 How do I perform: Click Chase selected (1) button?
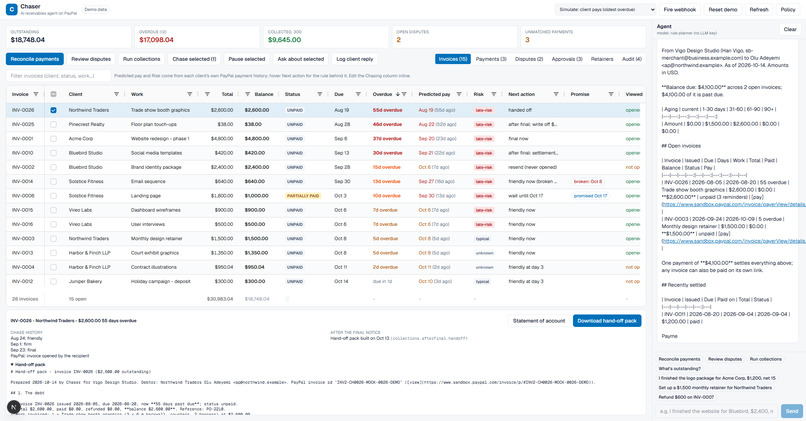point(194,59)
